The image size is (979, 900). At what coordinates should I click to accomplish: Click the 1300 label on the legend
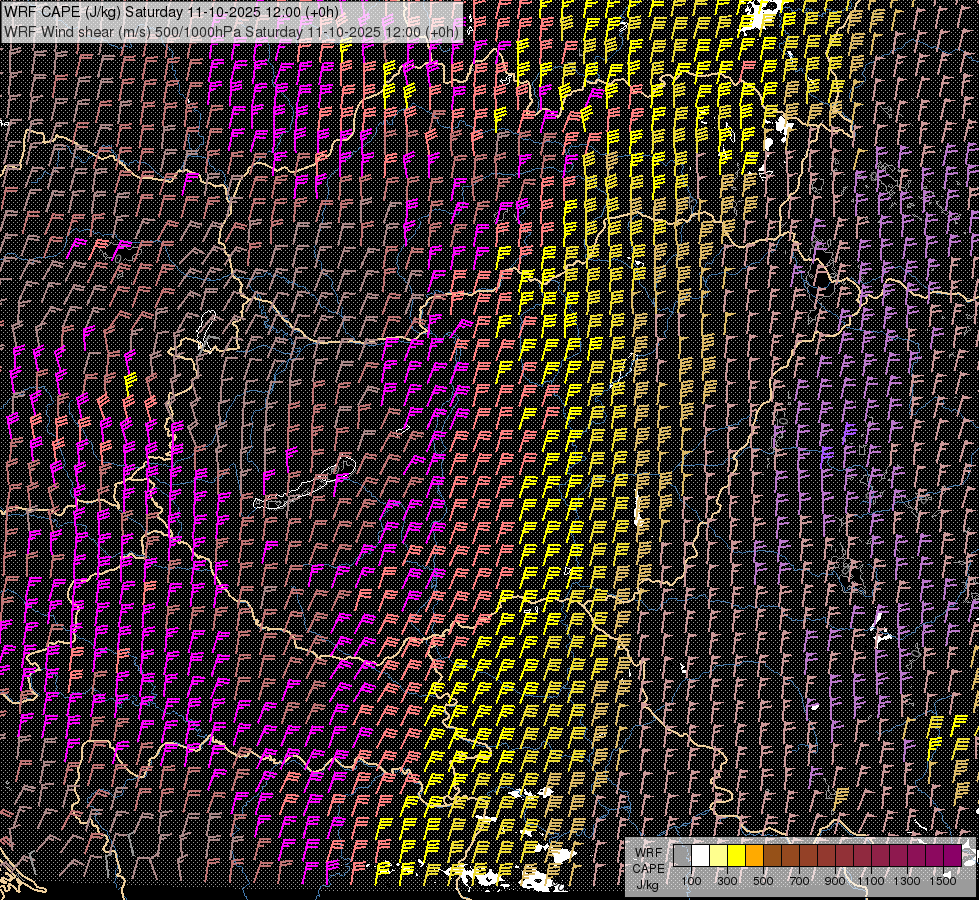(907, 881)
